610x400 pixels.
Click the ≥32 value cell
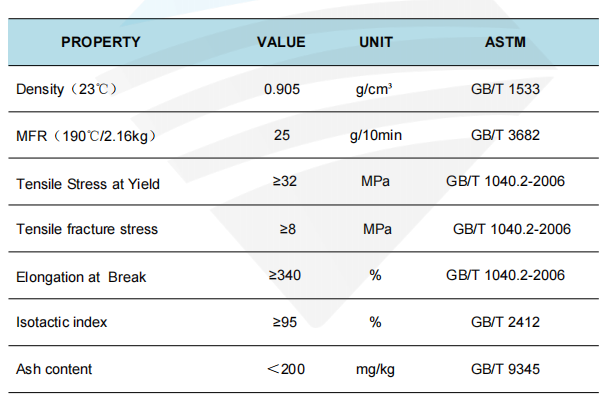pyautogui.click(x=285, y=181)
